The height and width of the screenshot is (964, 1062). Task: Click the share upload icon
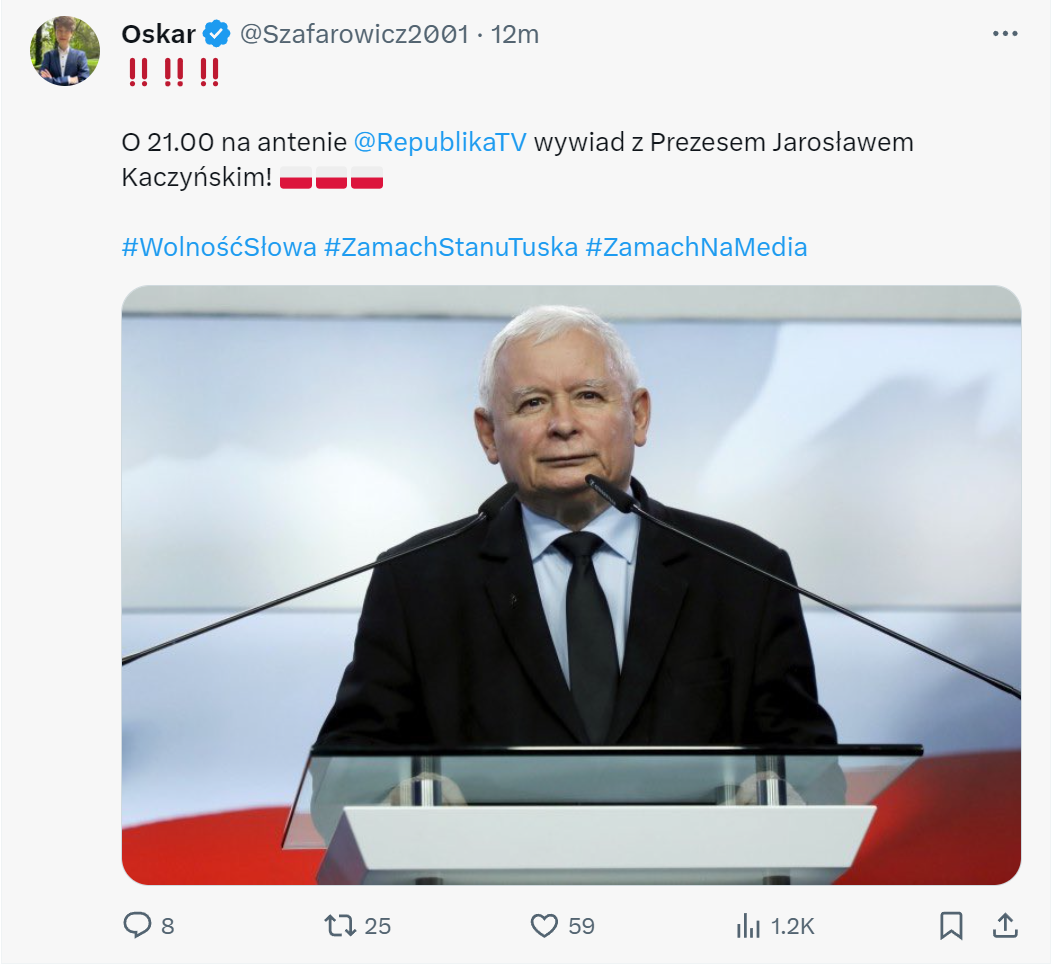[x=1006, y=926]
